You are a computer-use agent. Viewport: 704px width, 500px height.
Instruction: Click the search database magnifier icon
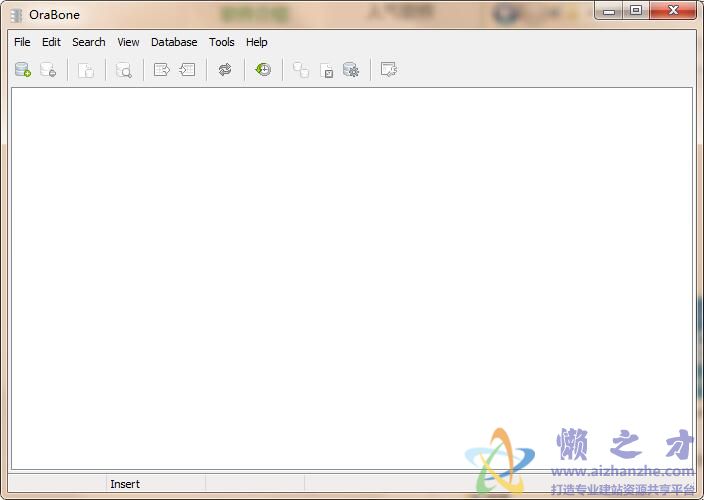point(124,70)
